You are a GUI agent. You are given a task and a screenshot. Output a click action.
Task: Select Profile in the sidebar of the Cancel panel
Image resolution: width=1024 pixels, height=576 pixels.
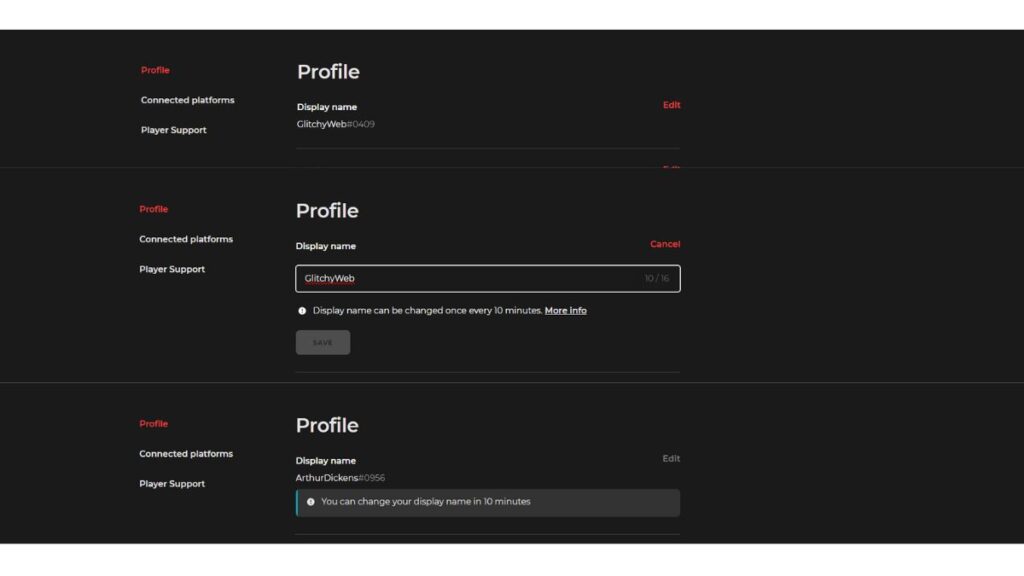click(153, 209)
